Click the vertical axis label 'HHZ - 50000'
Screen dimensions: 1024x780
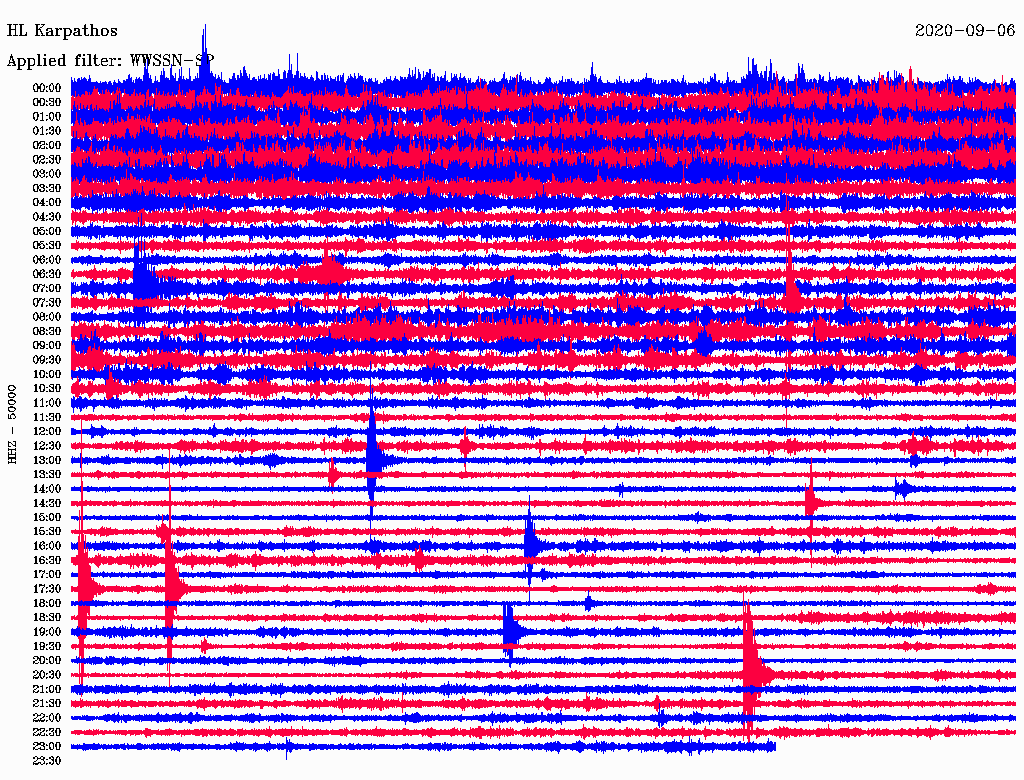pos(12,425)
